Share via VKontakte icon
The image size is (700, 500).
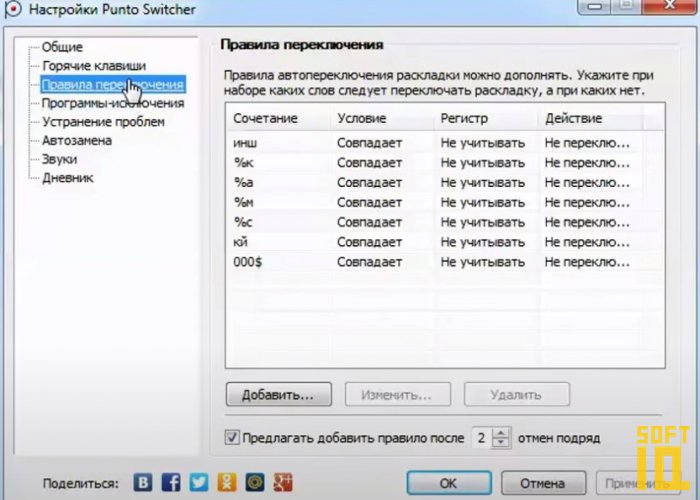[143, 483]
